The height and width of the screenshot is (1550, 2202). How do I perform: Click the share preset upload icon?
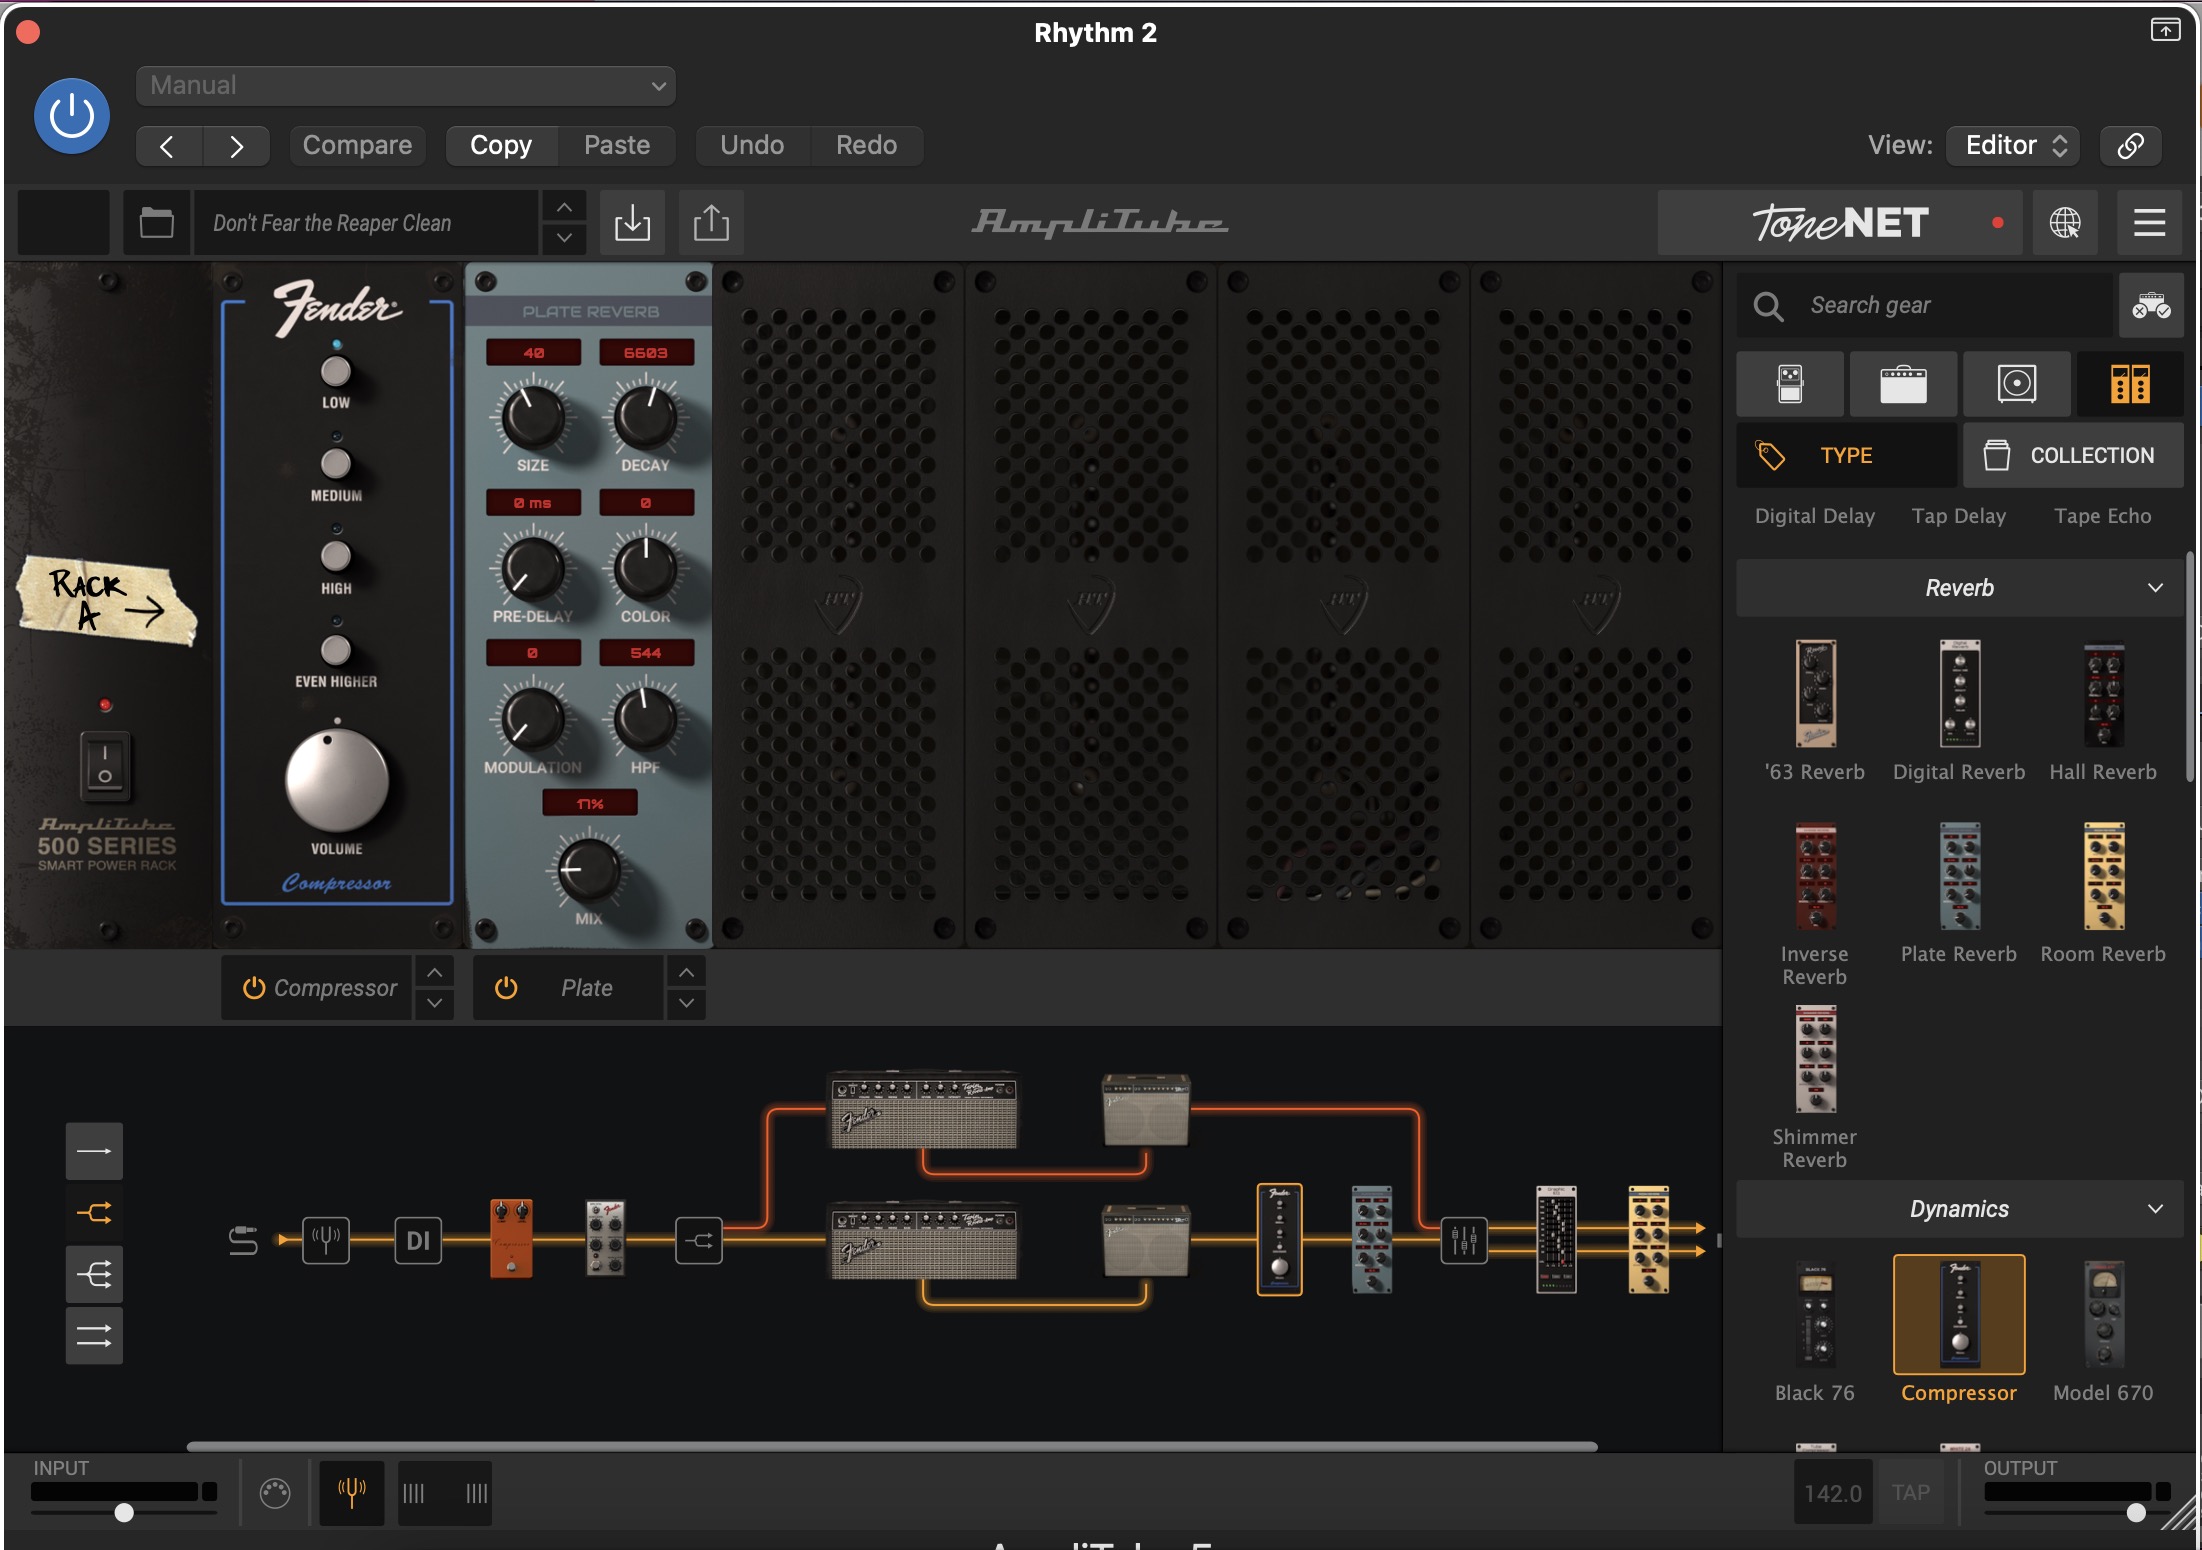[x=711, y=222]
